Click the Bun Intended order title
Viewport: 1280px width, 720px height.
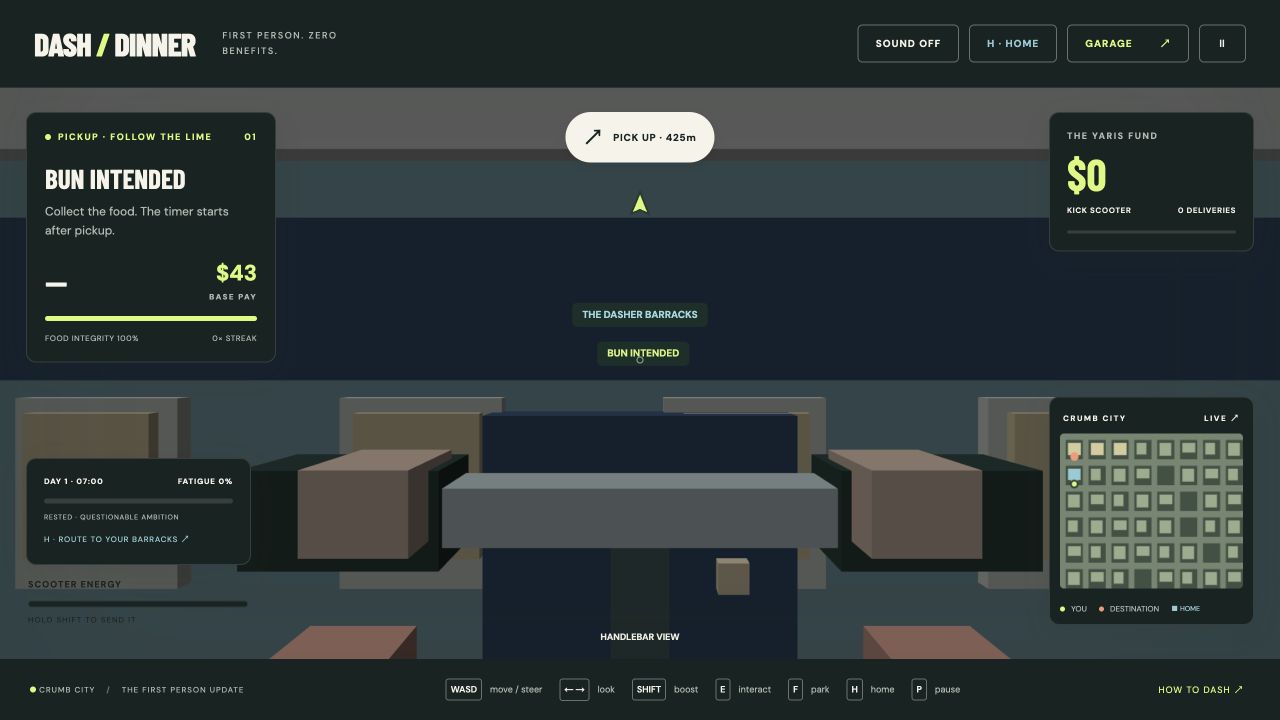[115, 179]
